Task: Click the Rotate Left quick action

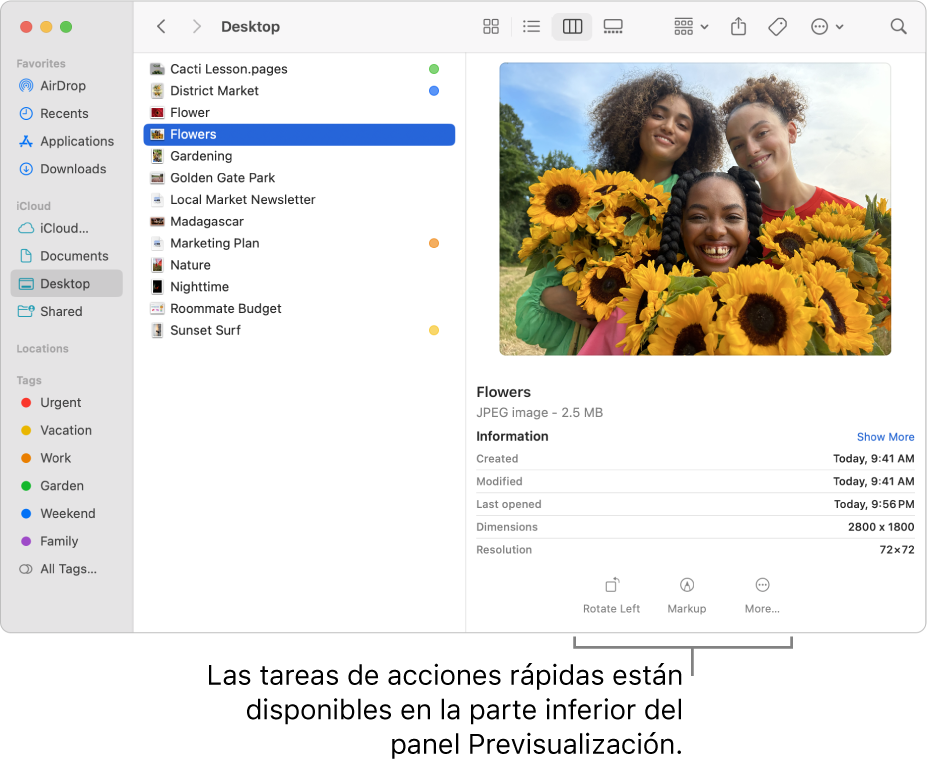Action: pyautogui.click(x=611, y=596)
